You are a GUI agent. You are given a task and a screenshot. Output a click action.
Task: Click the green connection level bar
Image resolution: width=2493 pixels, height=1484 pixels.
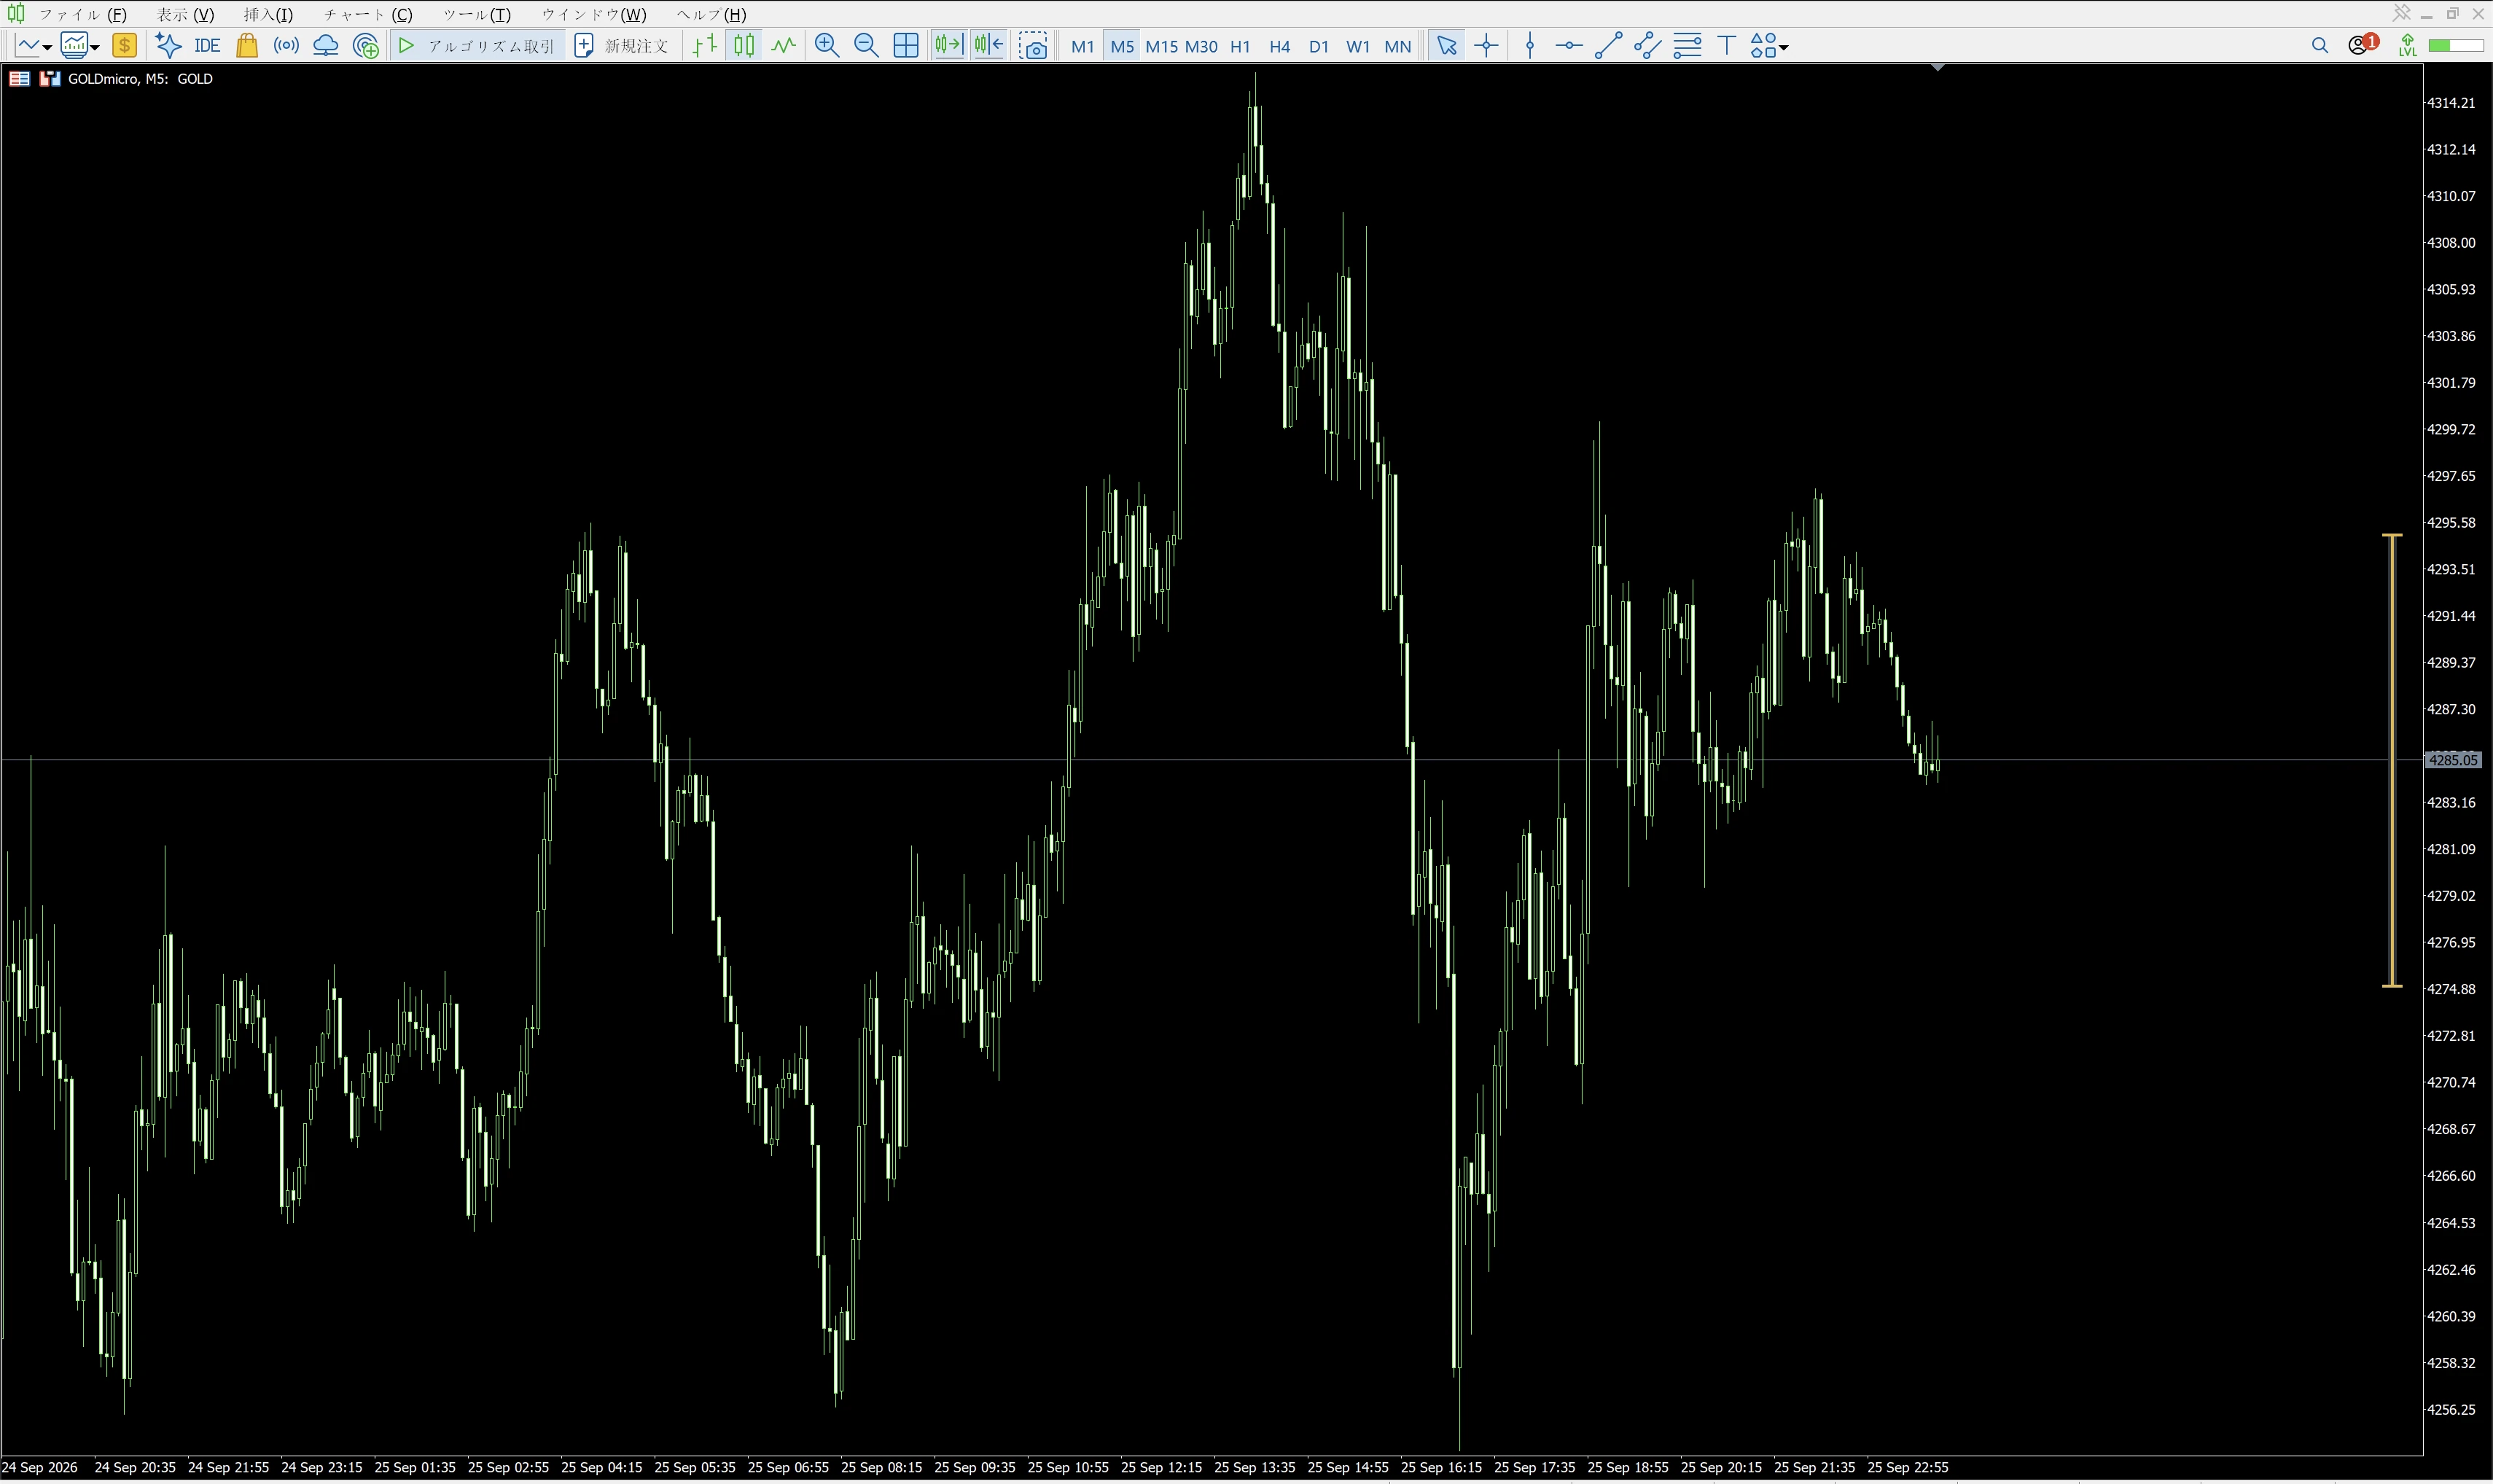point(2457,46)
